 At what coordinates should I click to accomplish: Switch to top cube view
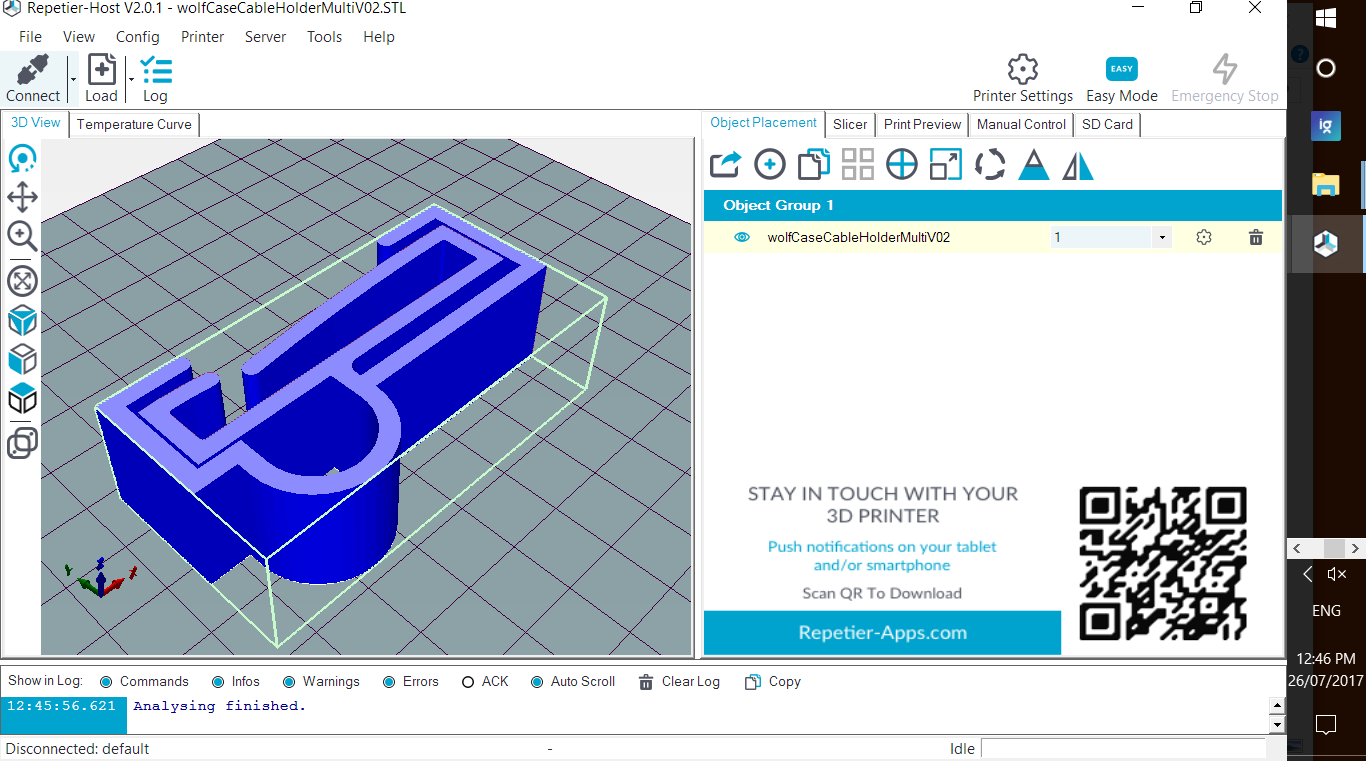tap(22, 398)
